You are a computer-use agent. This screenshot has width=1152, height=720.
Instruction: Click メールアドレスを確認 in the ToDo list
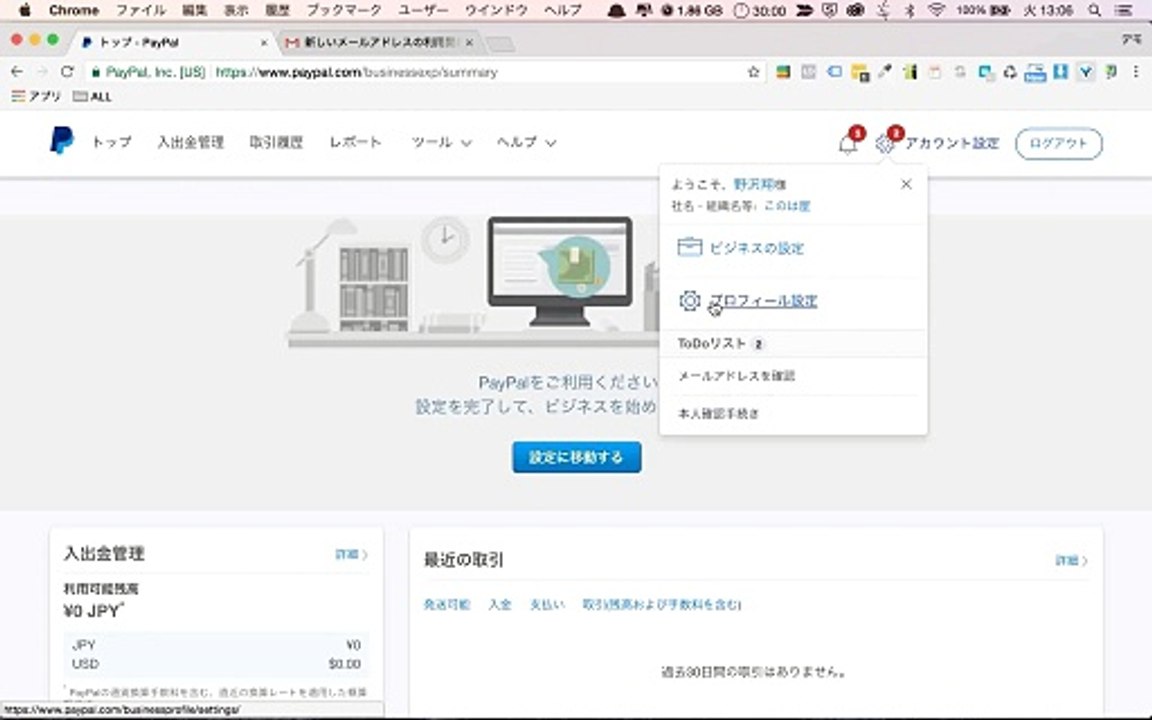click(736, 376)
